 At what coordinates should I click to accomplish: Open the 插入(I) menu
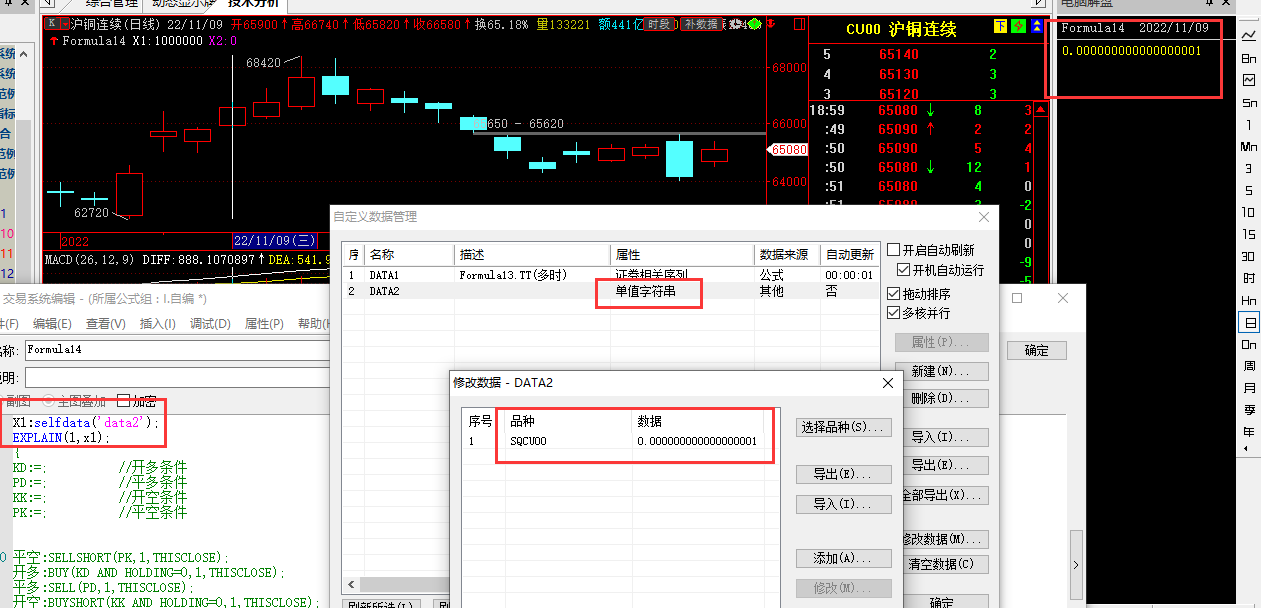coord(157,324)
